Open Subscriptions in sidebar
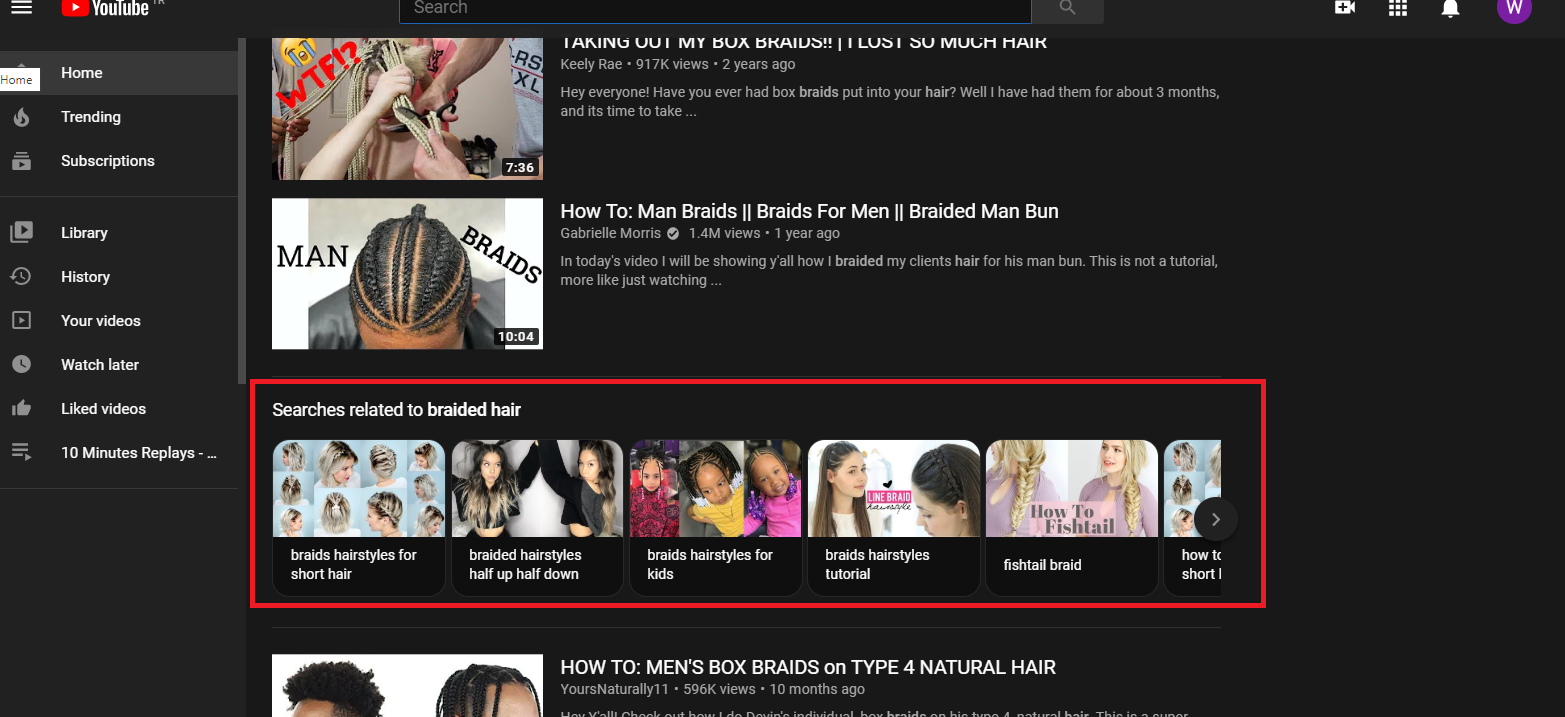 tap(119, 161)
